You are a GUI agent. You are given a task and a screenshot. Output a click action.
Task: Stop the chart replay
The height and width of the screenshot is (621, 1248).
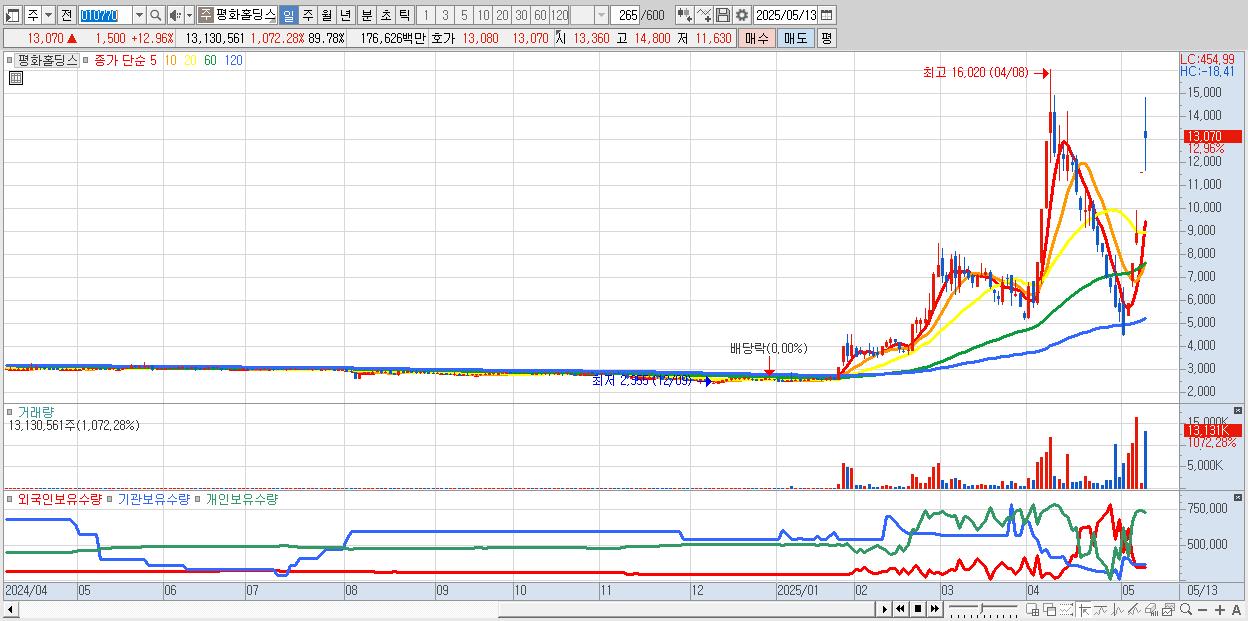click(x=918, y=609)
